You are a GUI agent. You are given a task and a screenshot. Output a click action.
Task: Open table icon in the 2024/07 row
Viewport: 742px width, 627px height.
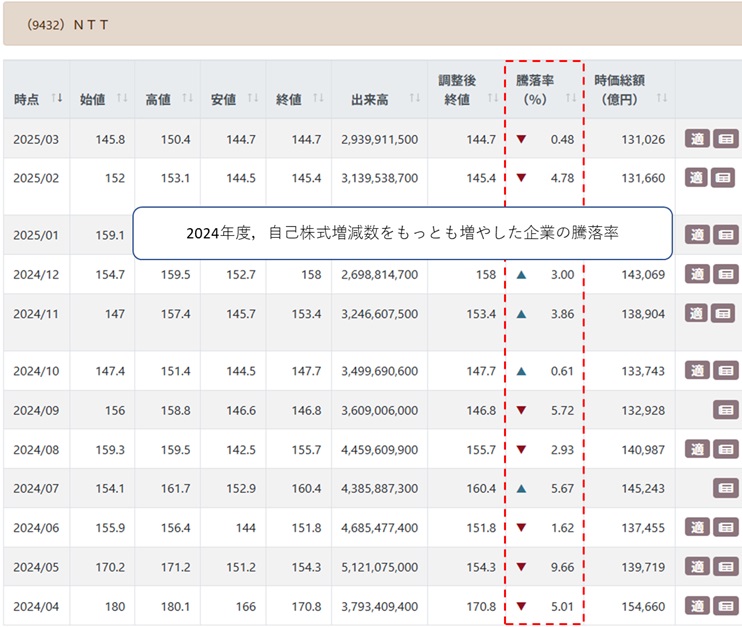pos(725,488)
